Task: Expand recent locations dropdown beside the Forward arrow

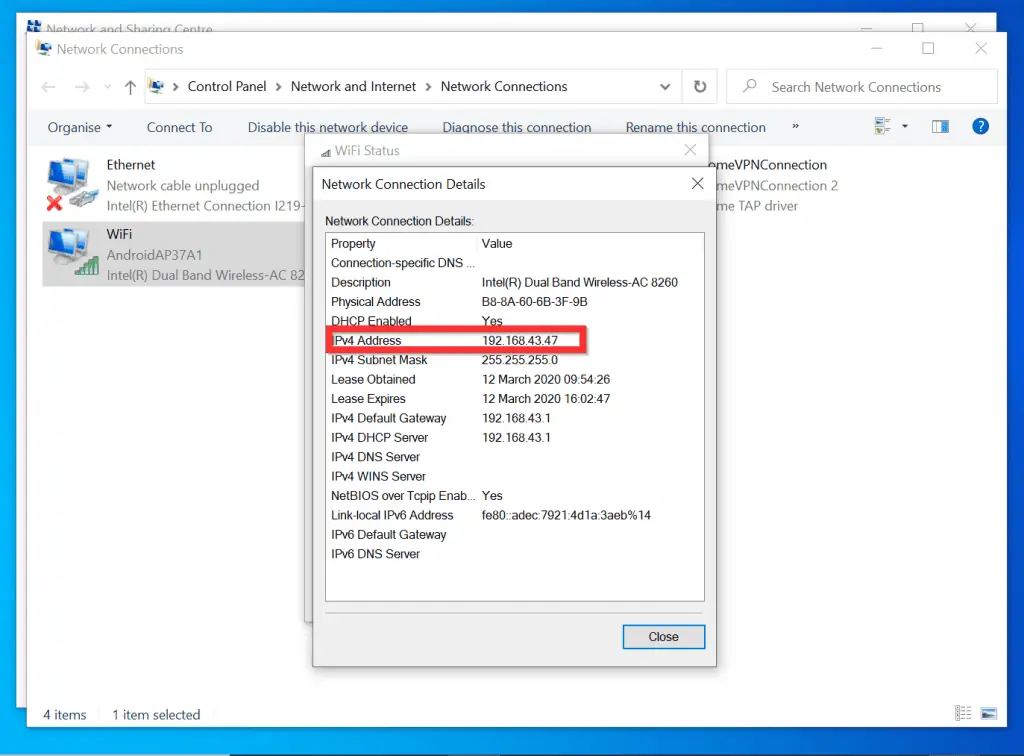Action: coord(107,87)
